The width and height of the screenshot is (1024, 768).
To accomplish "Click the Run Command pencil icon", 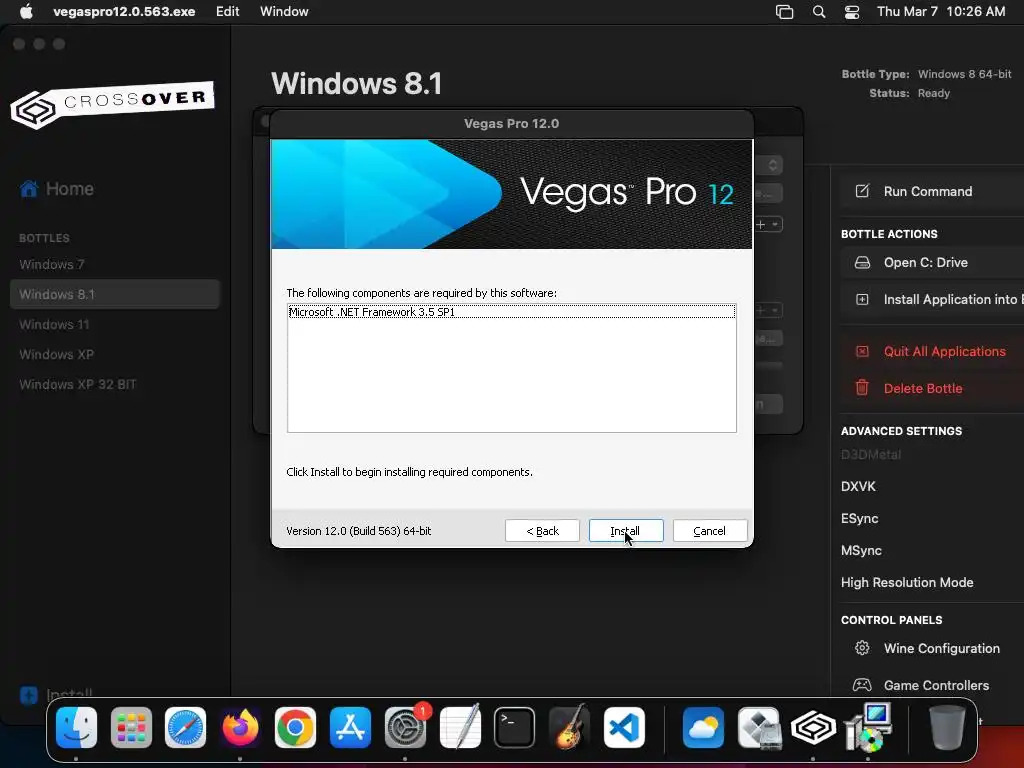I will tap(862, 191).
